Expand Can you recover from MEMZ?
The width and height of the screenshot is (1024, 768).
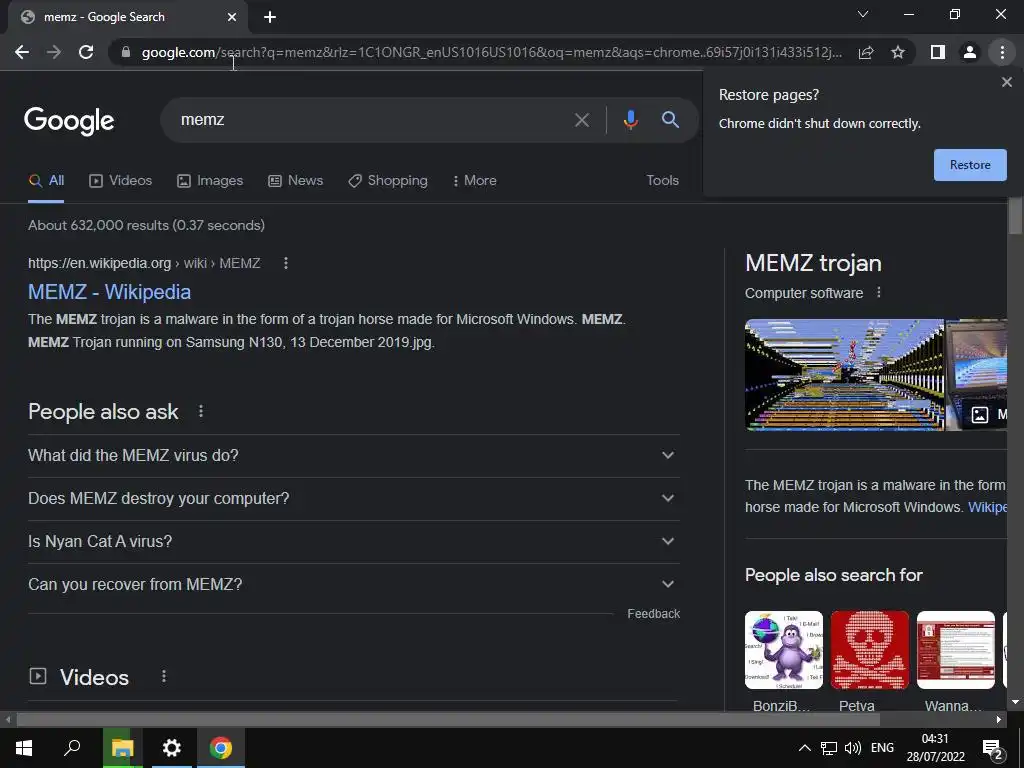pyautogui.click(x=353, y=584)
